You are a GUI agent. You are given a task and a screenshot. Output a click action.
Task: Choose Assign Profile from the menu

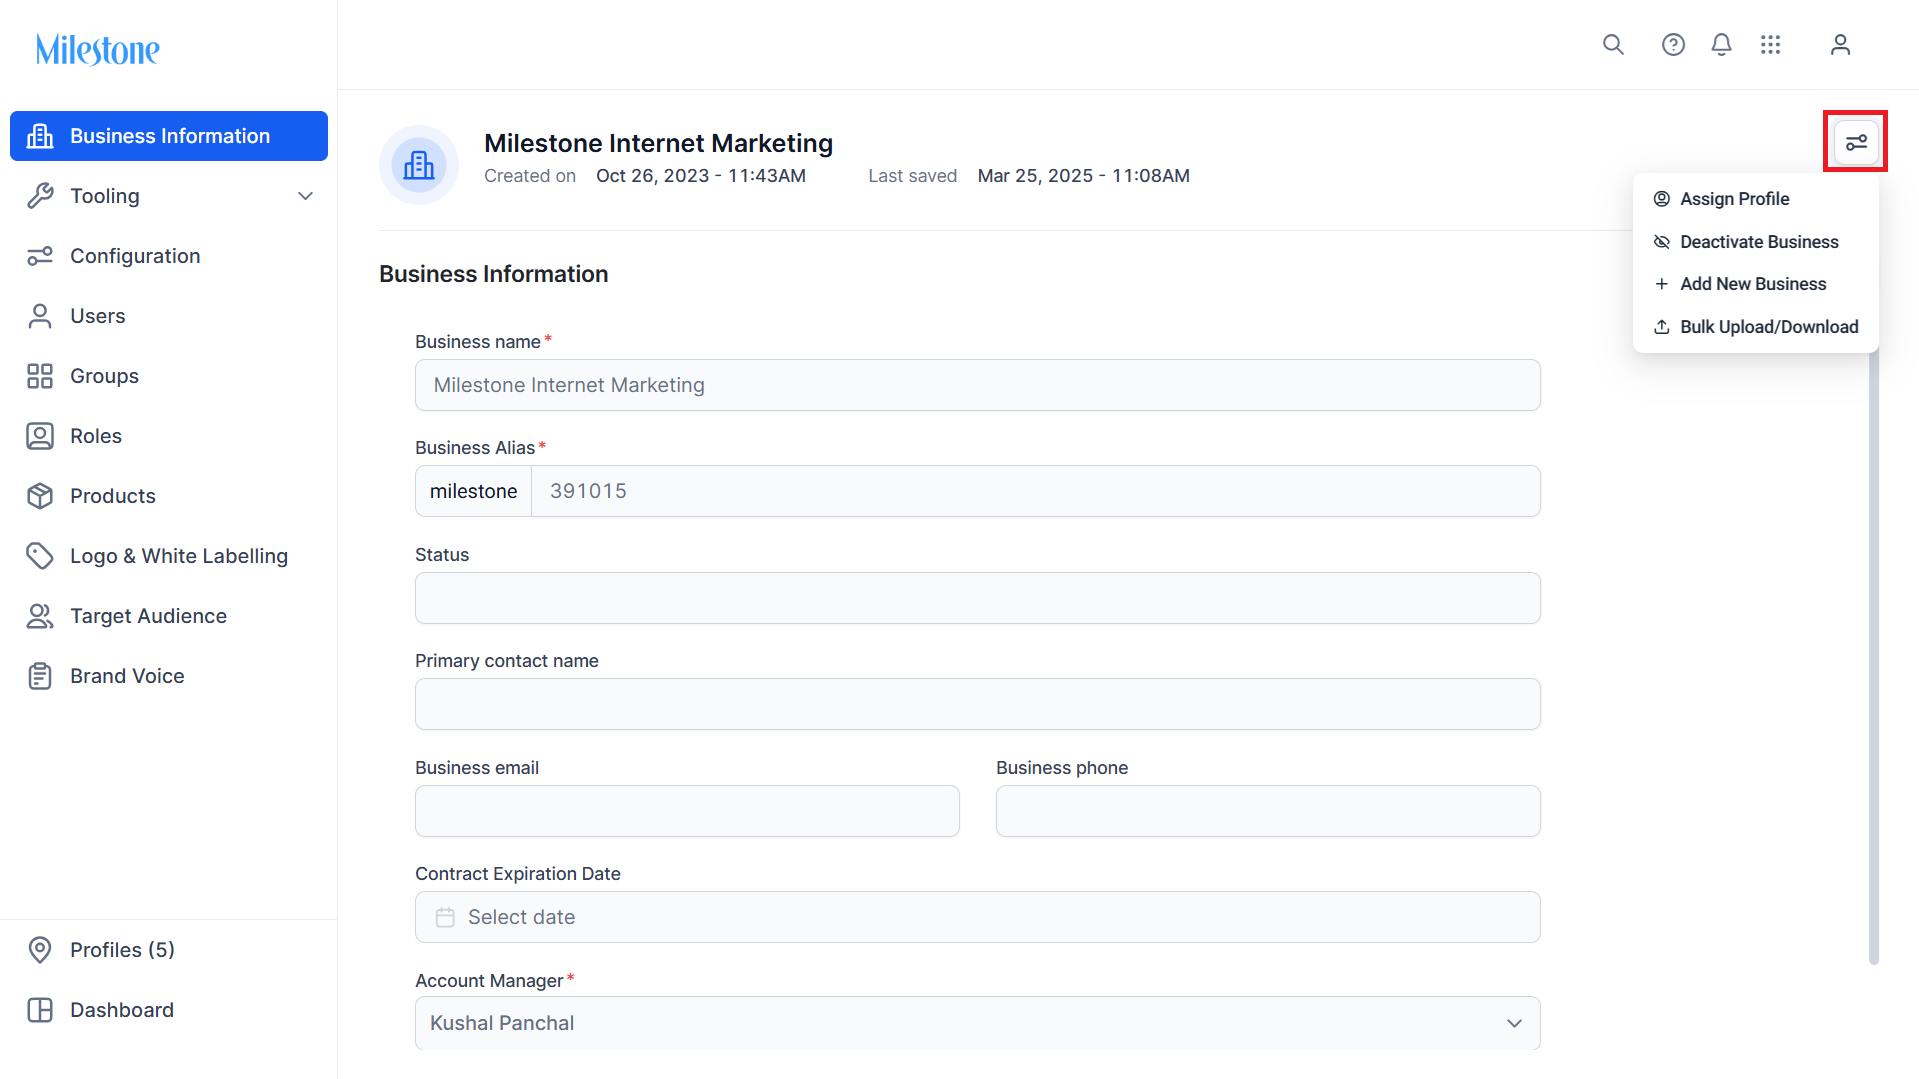coord(1756,199)
